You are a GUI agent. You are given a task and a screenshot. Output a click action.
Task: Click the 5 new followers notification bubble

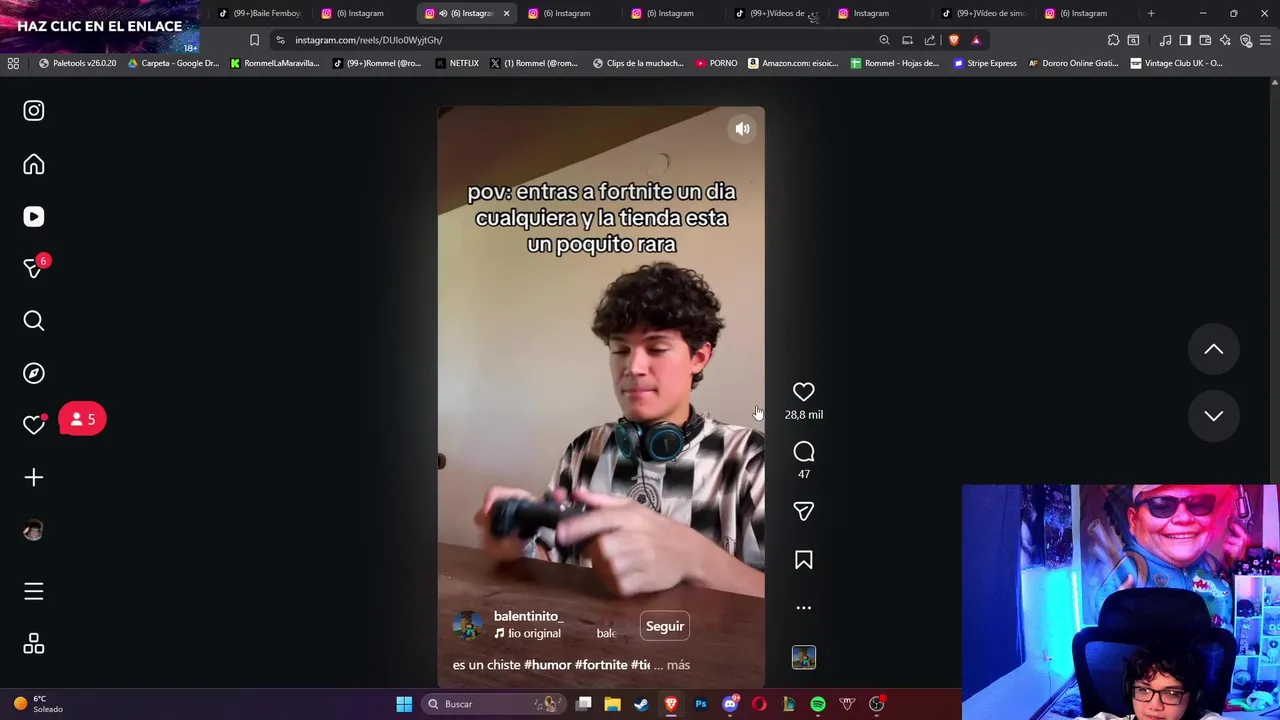[x=82, y=420]
